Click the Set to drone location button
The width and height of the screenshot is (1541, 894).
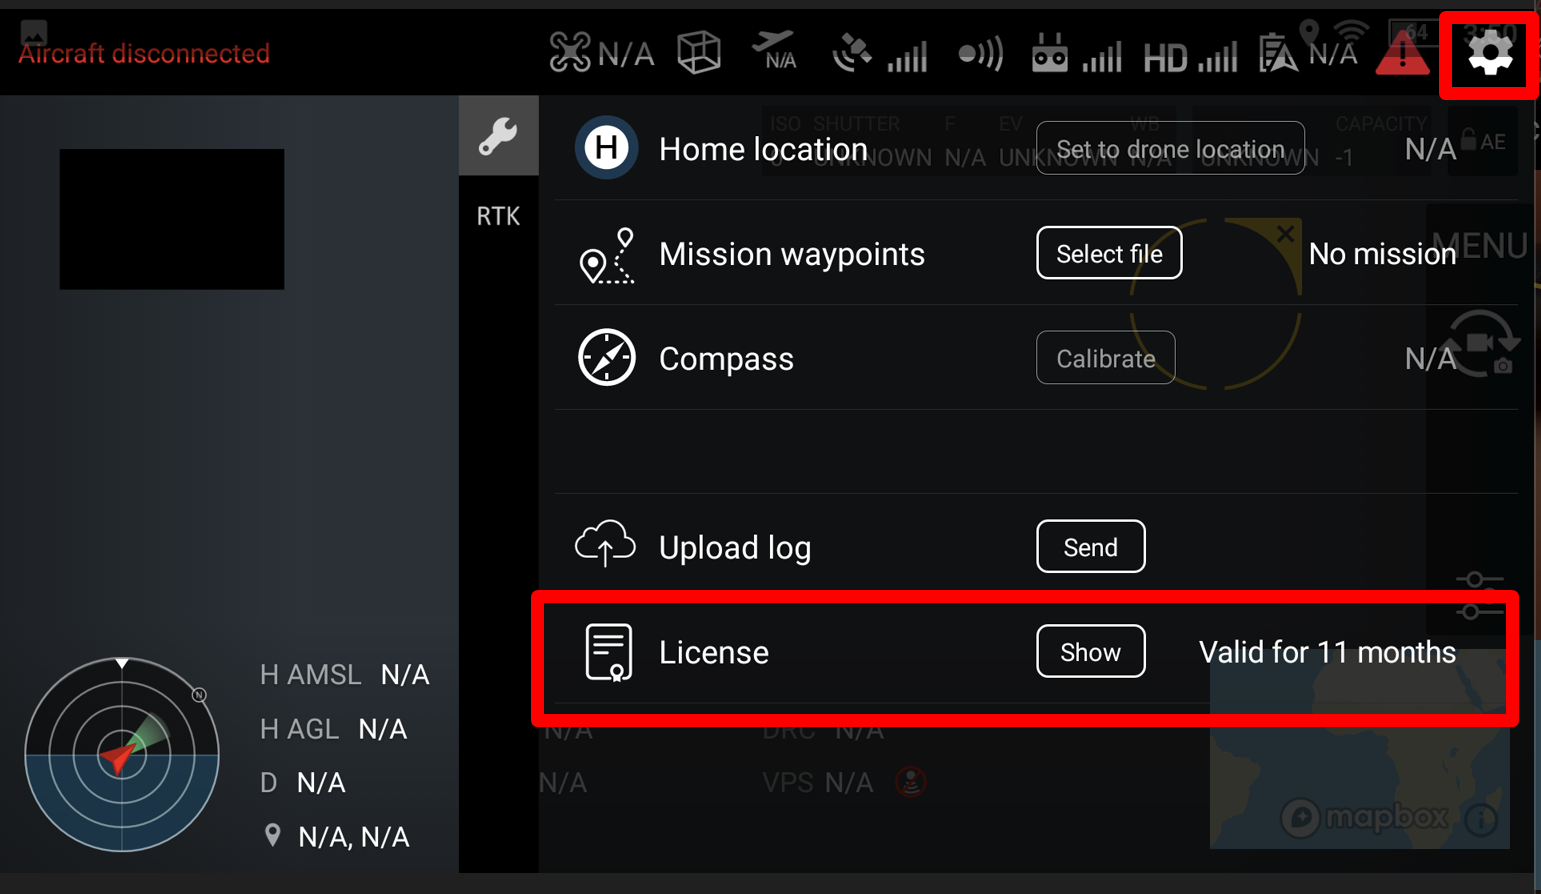coord(1170,148)
